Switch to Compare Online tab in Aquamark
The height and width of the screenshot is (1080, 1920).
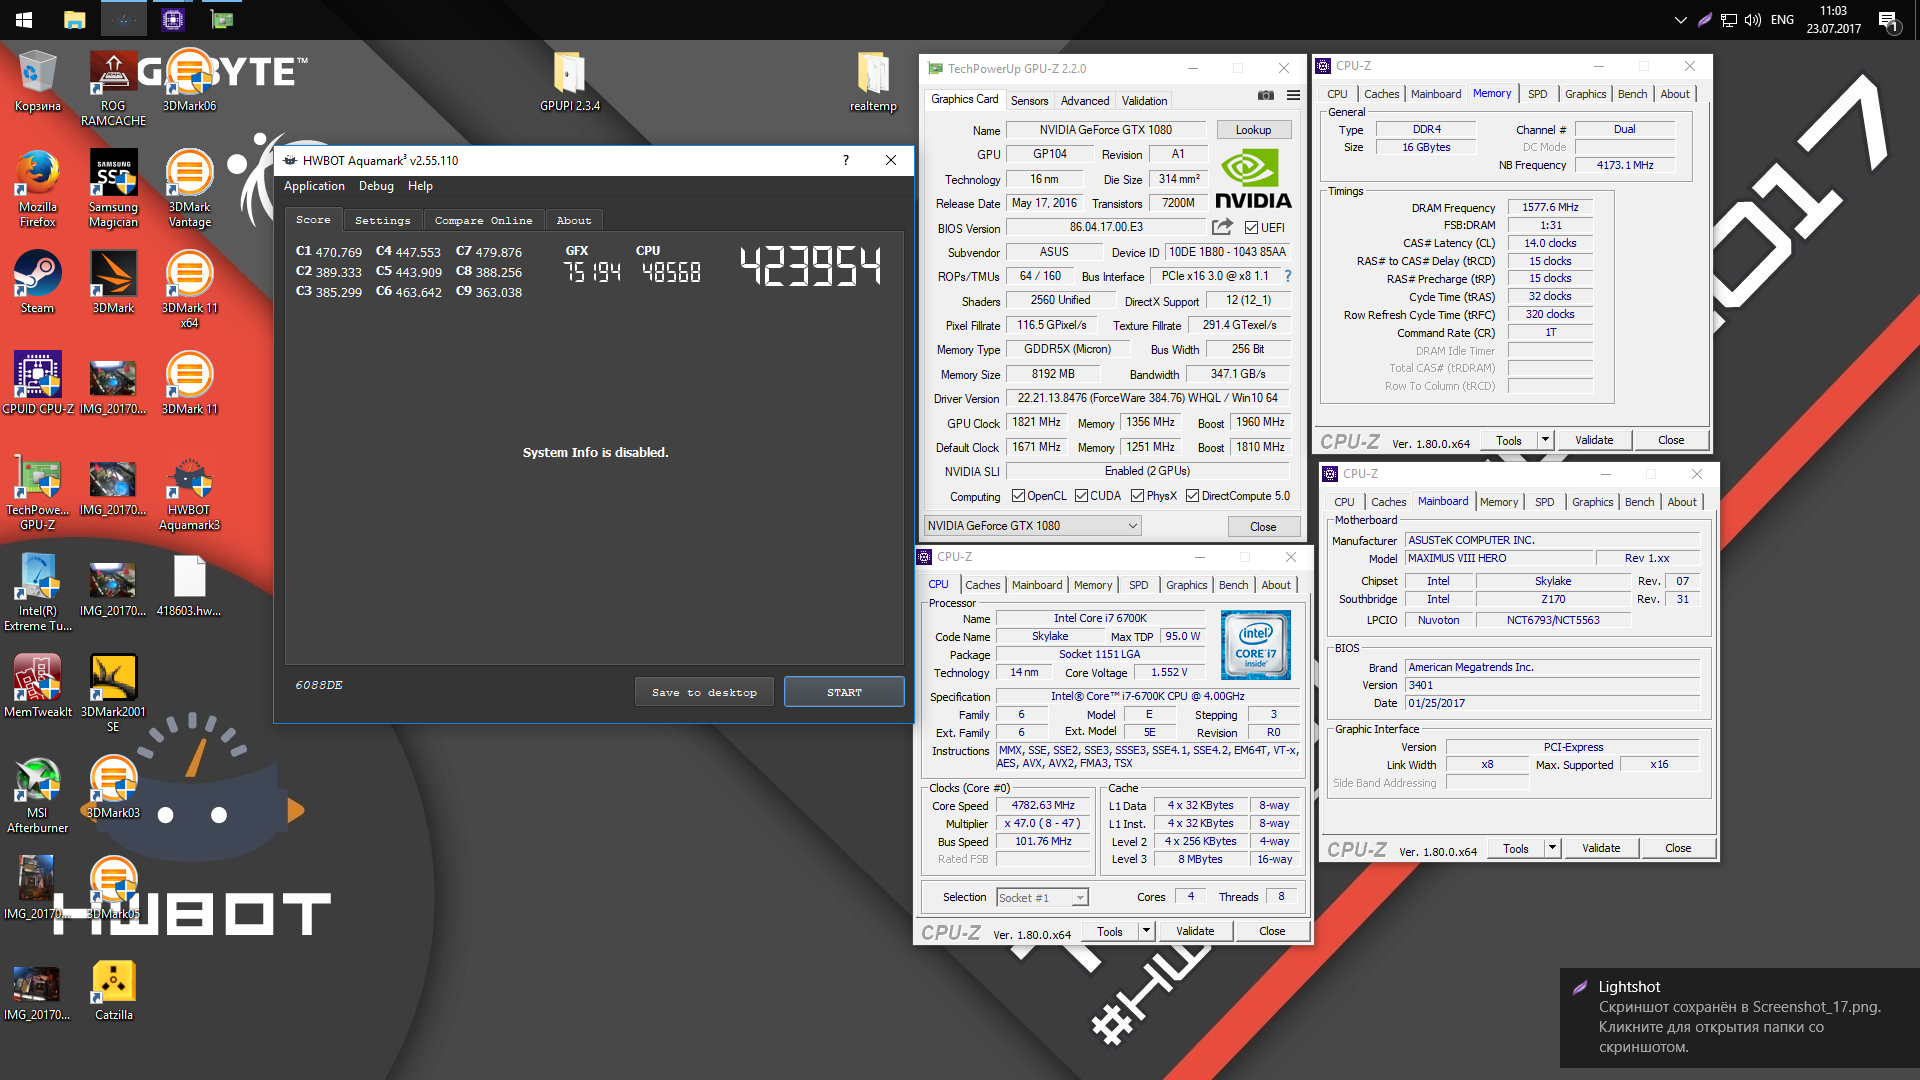tap(483, 220)
